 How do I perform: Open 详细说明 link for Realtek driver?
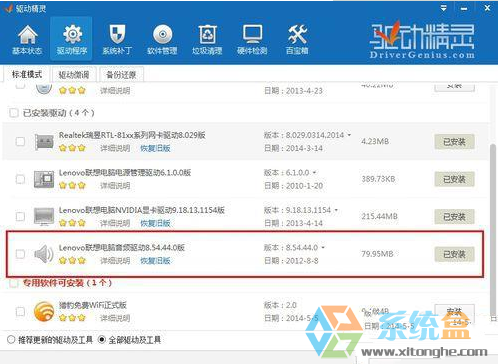[x=115, y=148]
